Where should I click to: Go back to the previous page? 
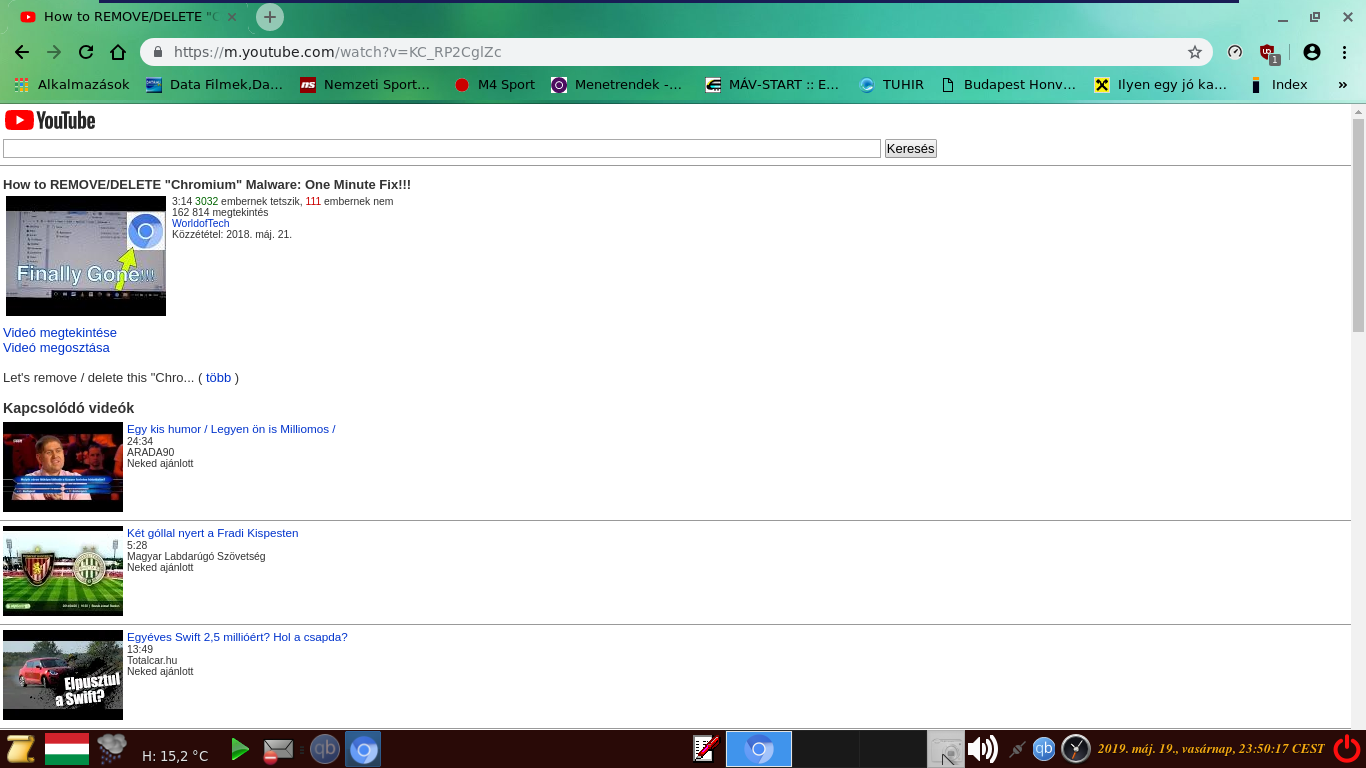click(x=22, y=52)
